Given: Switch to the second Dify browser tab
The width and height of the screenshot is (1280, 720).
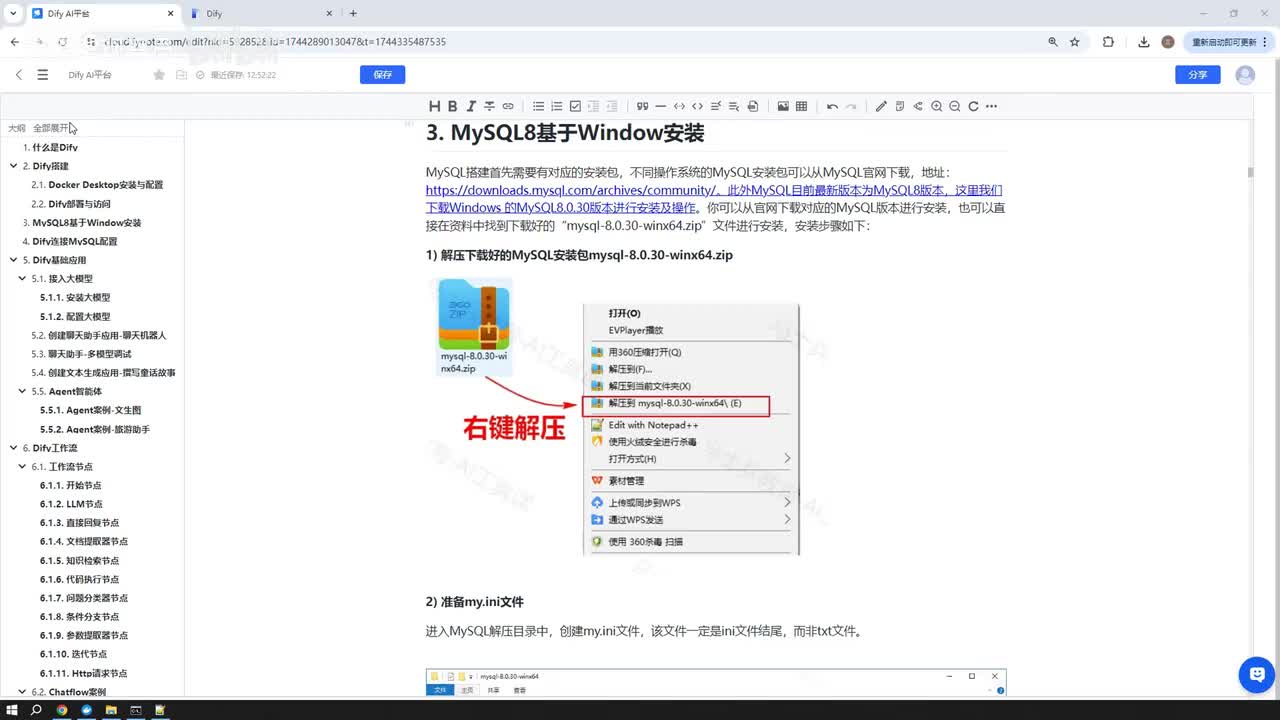Looking at the screenshot, I should pos(260,13).
